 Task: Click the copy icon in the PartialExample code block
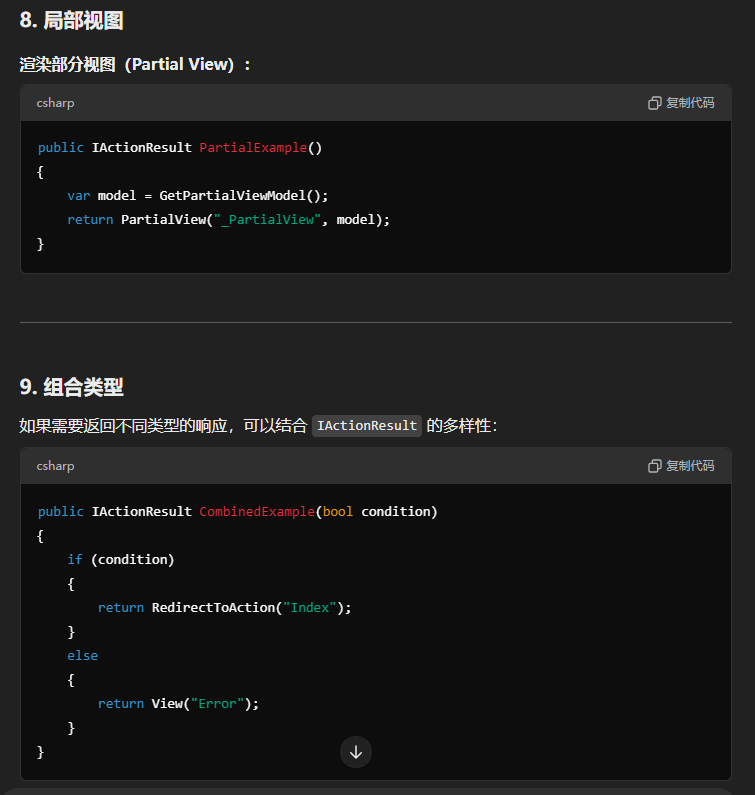click(655, 103)
